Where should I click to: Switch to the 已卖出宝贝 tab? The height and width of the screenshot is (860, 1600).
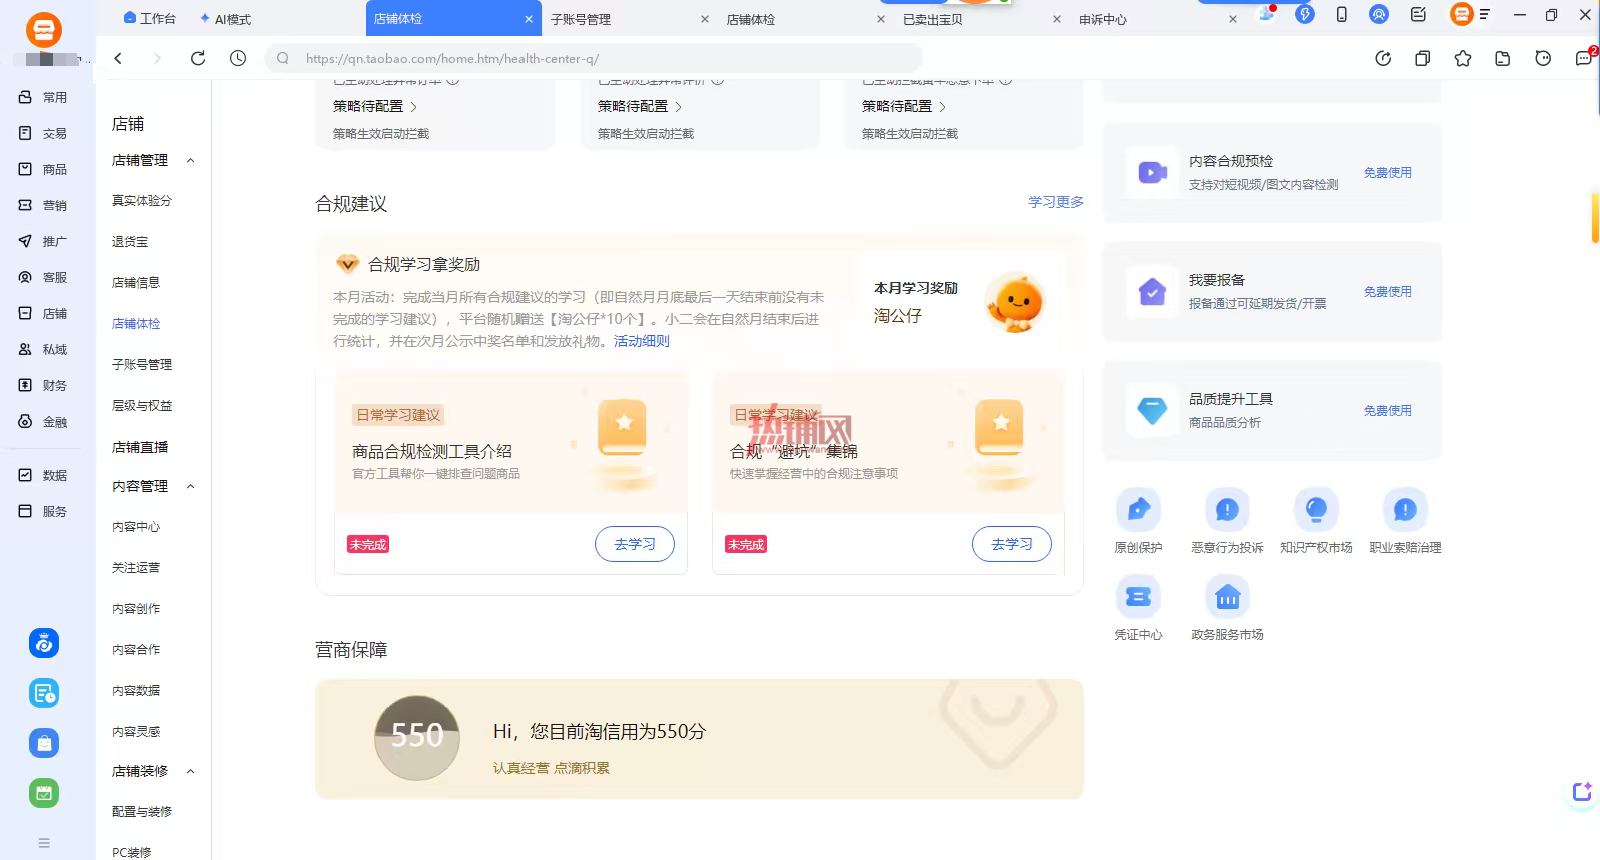pos(933,19)
